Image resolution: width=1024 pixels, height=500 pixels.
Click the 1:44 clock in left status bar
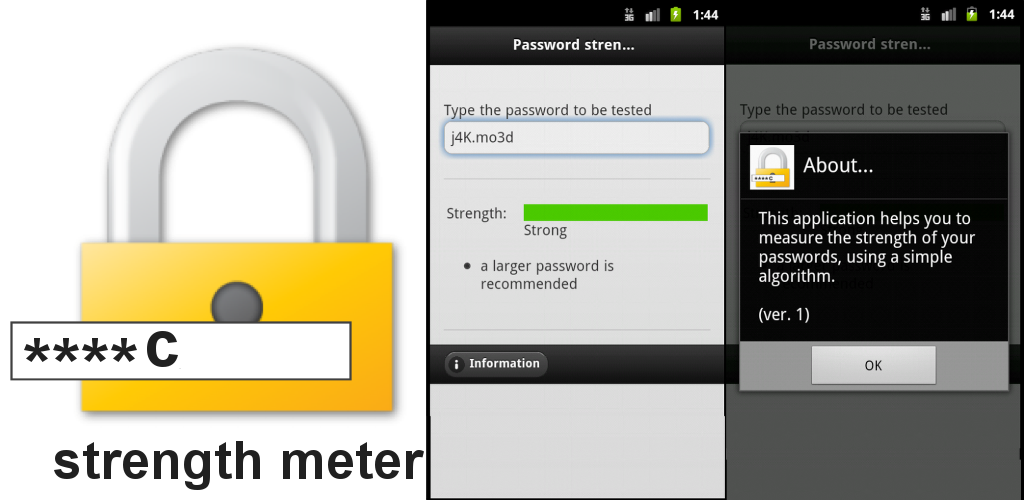click(705, 14)
